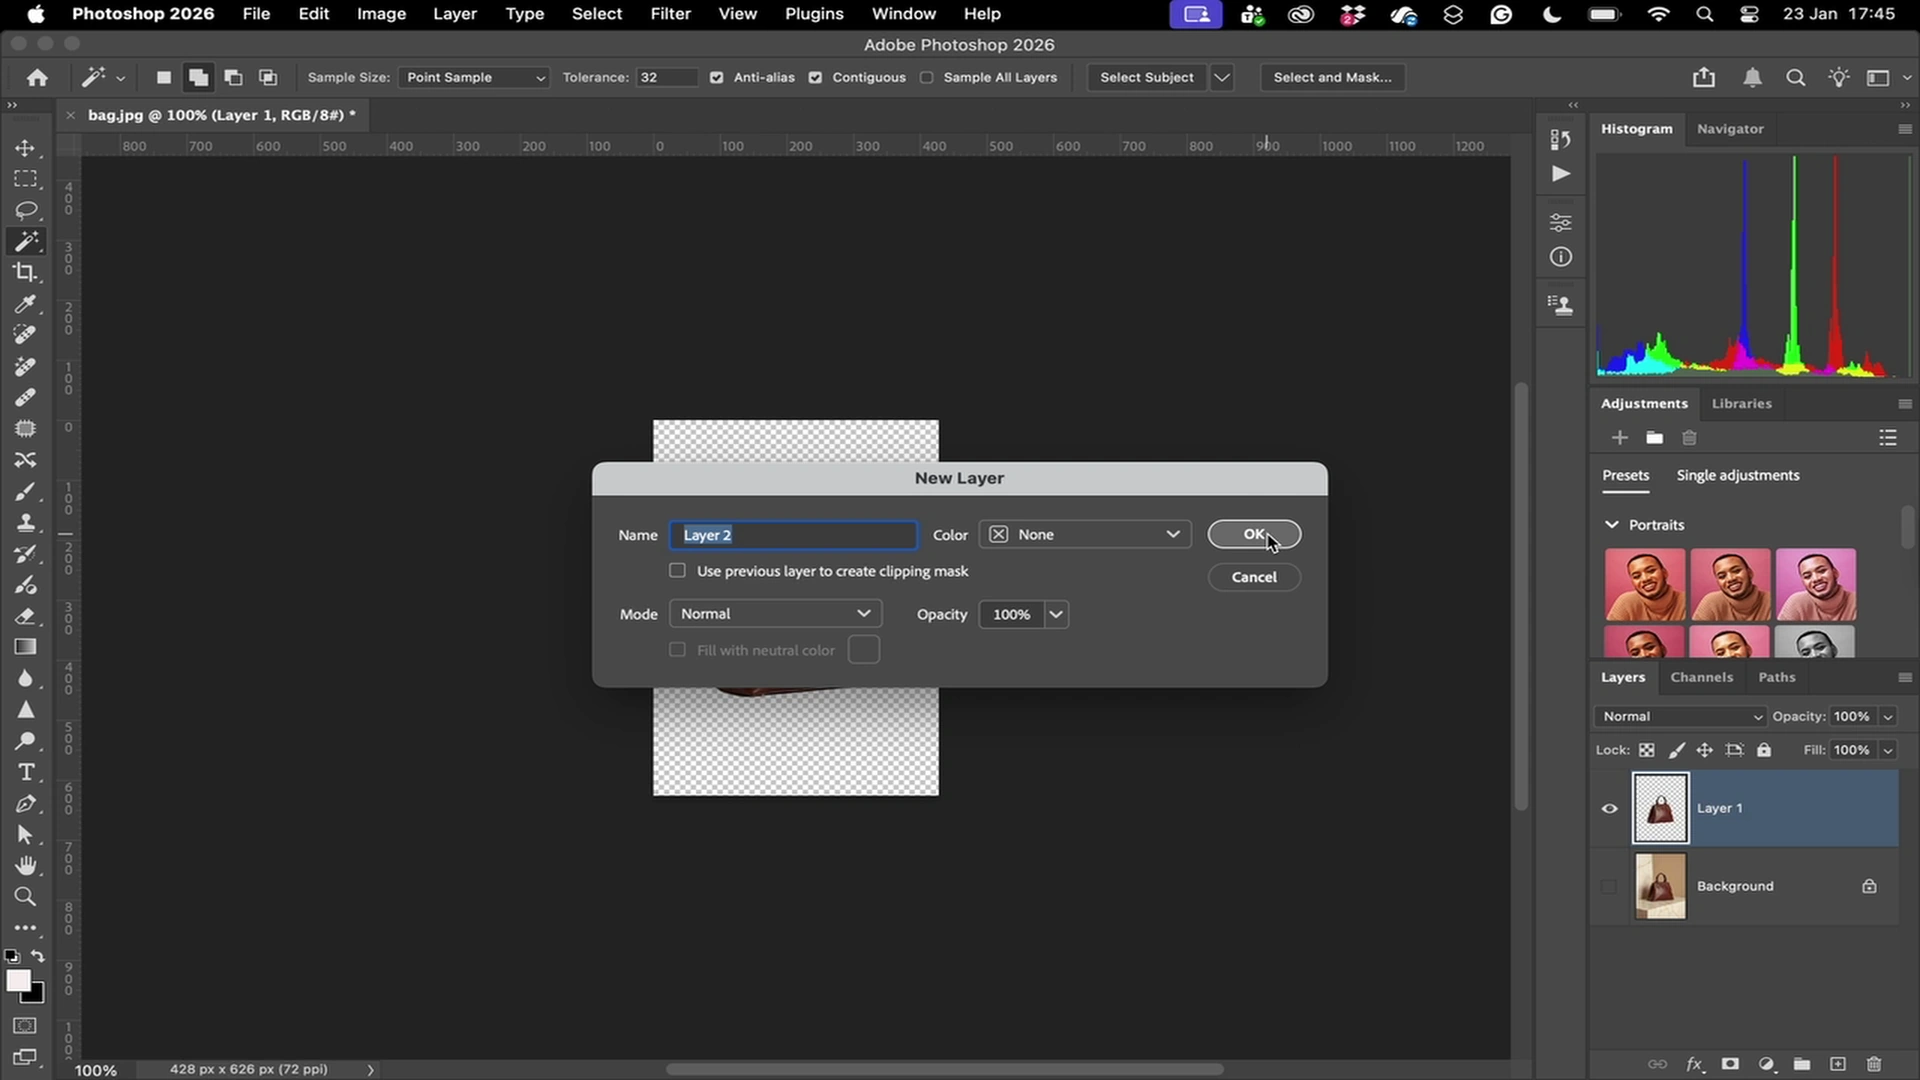Image resolution: width=1920 pixels, height=1080 pixels.
Task: Enable Sample All Layers checkbox
Action: (927, 77)
